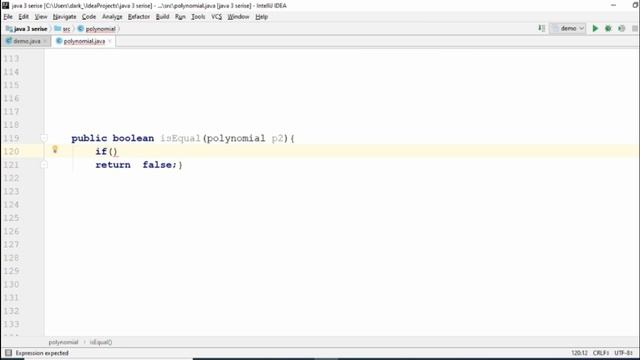Click the polynomial breadcrumb at editor bottom
The image size is (640, 360).
(63, 342)
